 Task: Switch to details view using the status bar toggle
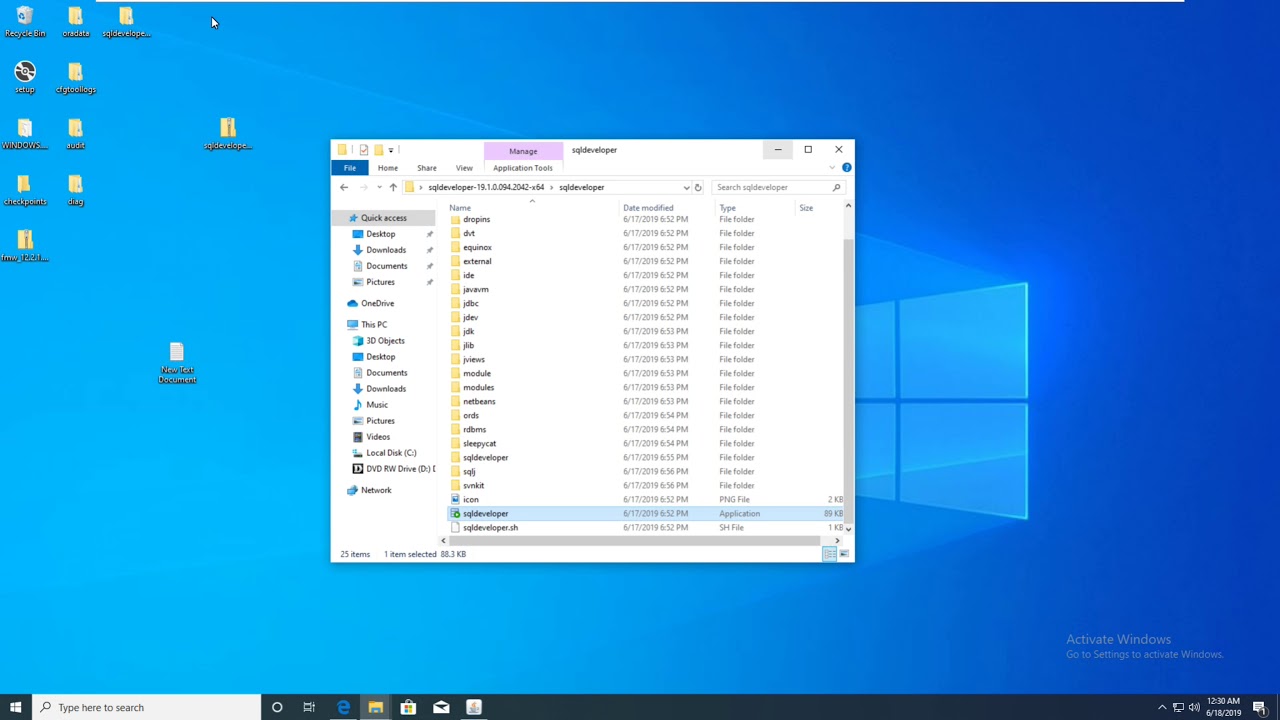click(x=829, y=554)
